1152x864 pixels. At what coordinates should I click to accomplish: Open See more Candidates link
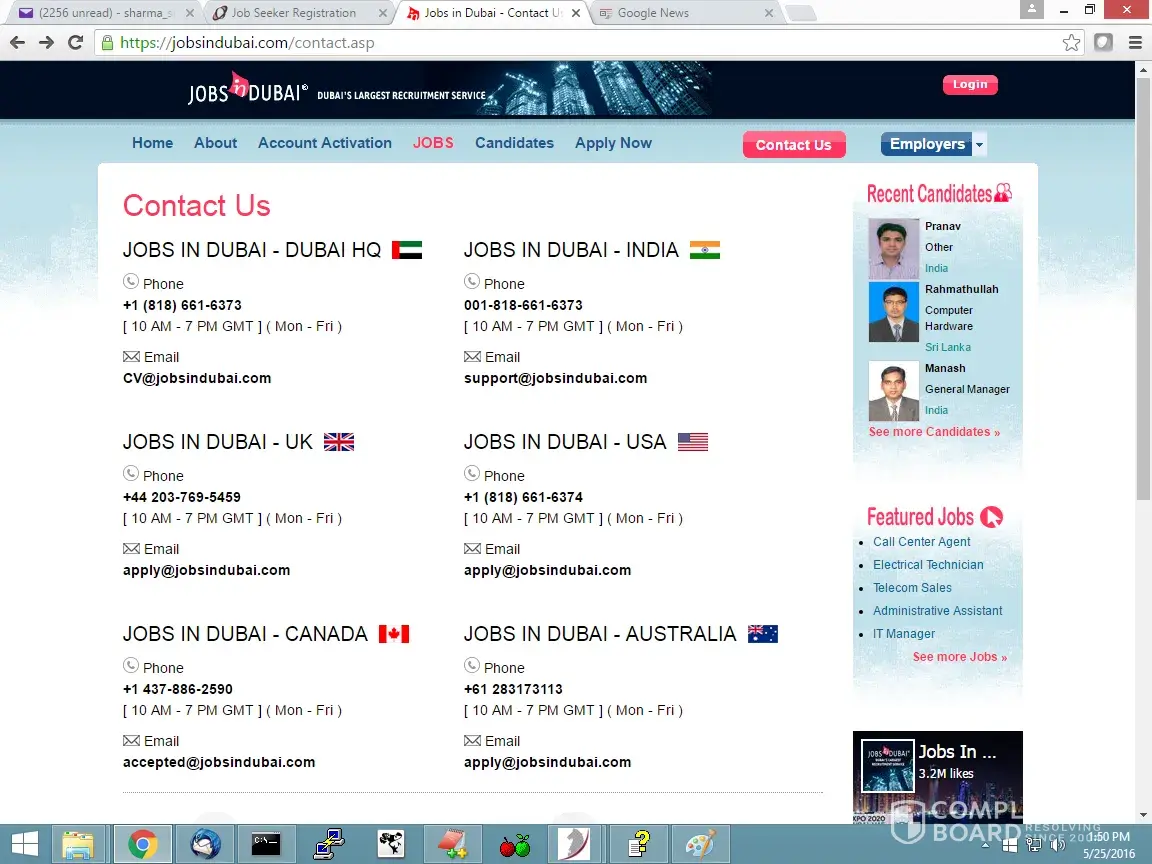934,432
